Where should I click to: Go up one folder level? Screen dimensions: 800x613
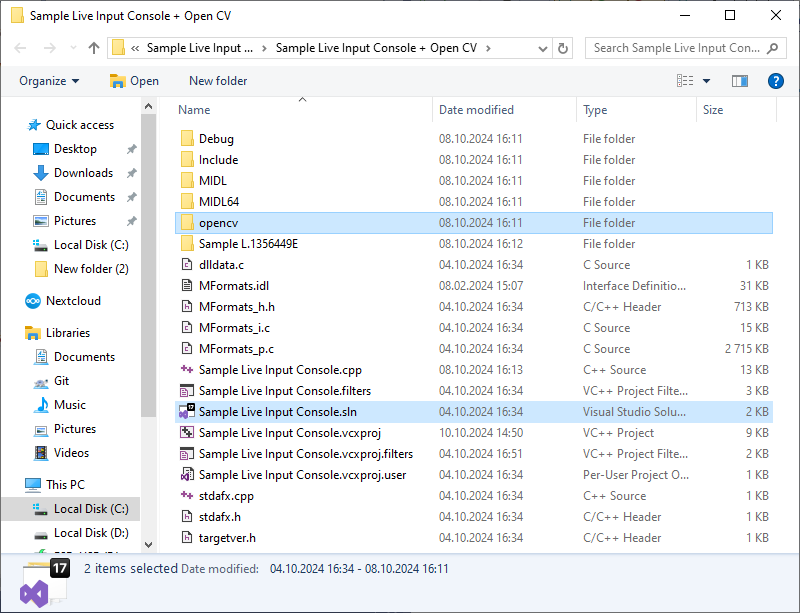point(93,48)
